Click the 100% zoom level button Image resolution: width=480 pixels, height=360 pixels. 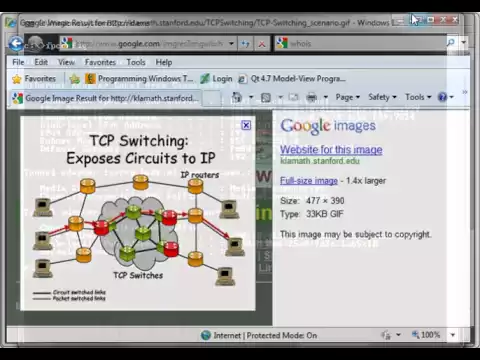426,334
